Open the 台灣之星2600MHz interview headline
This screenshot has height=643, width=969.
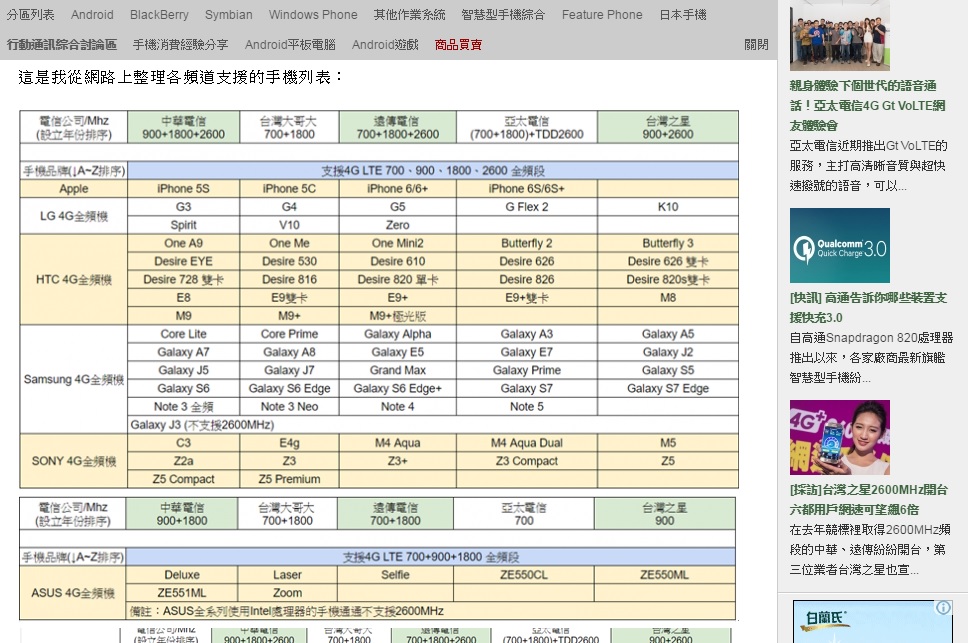868,500
